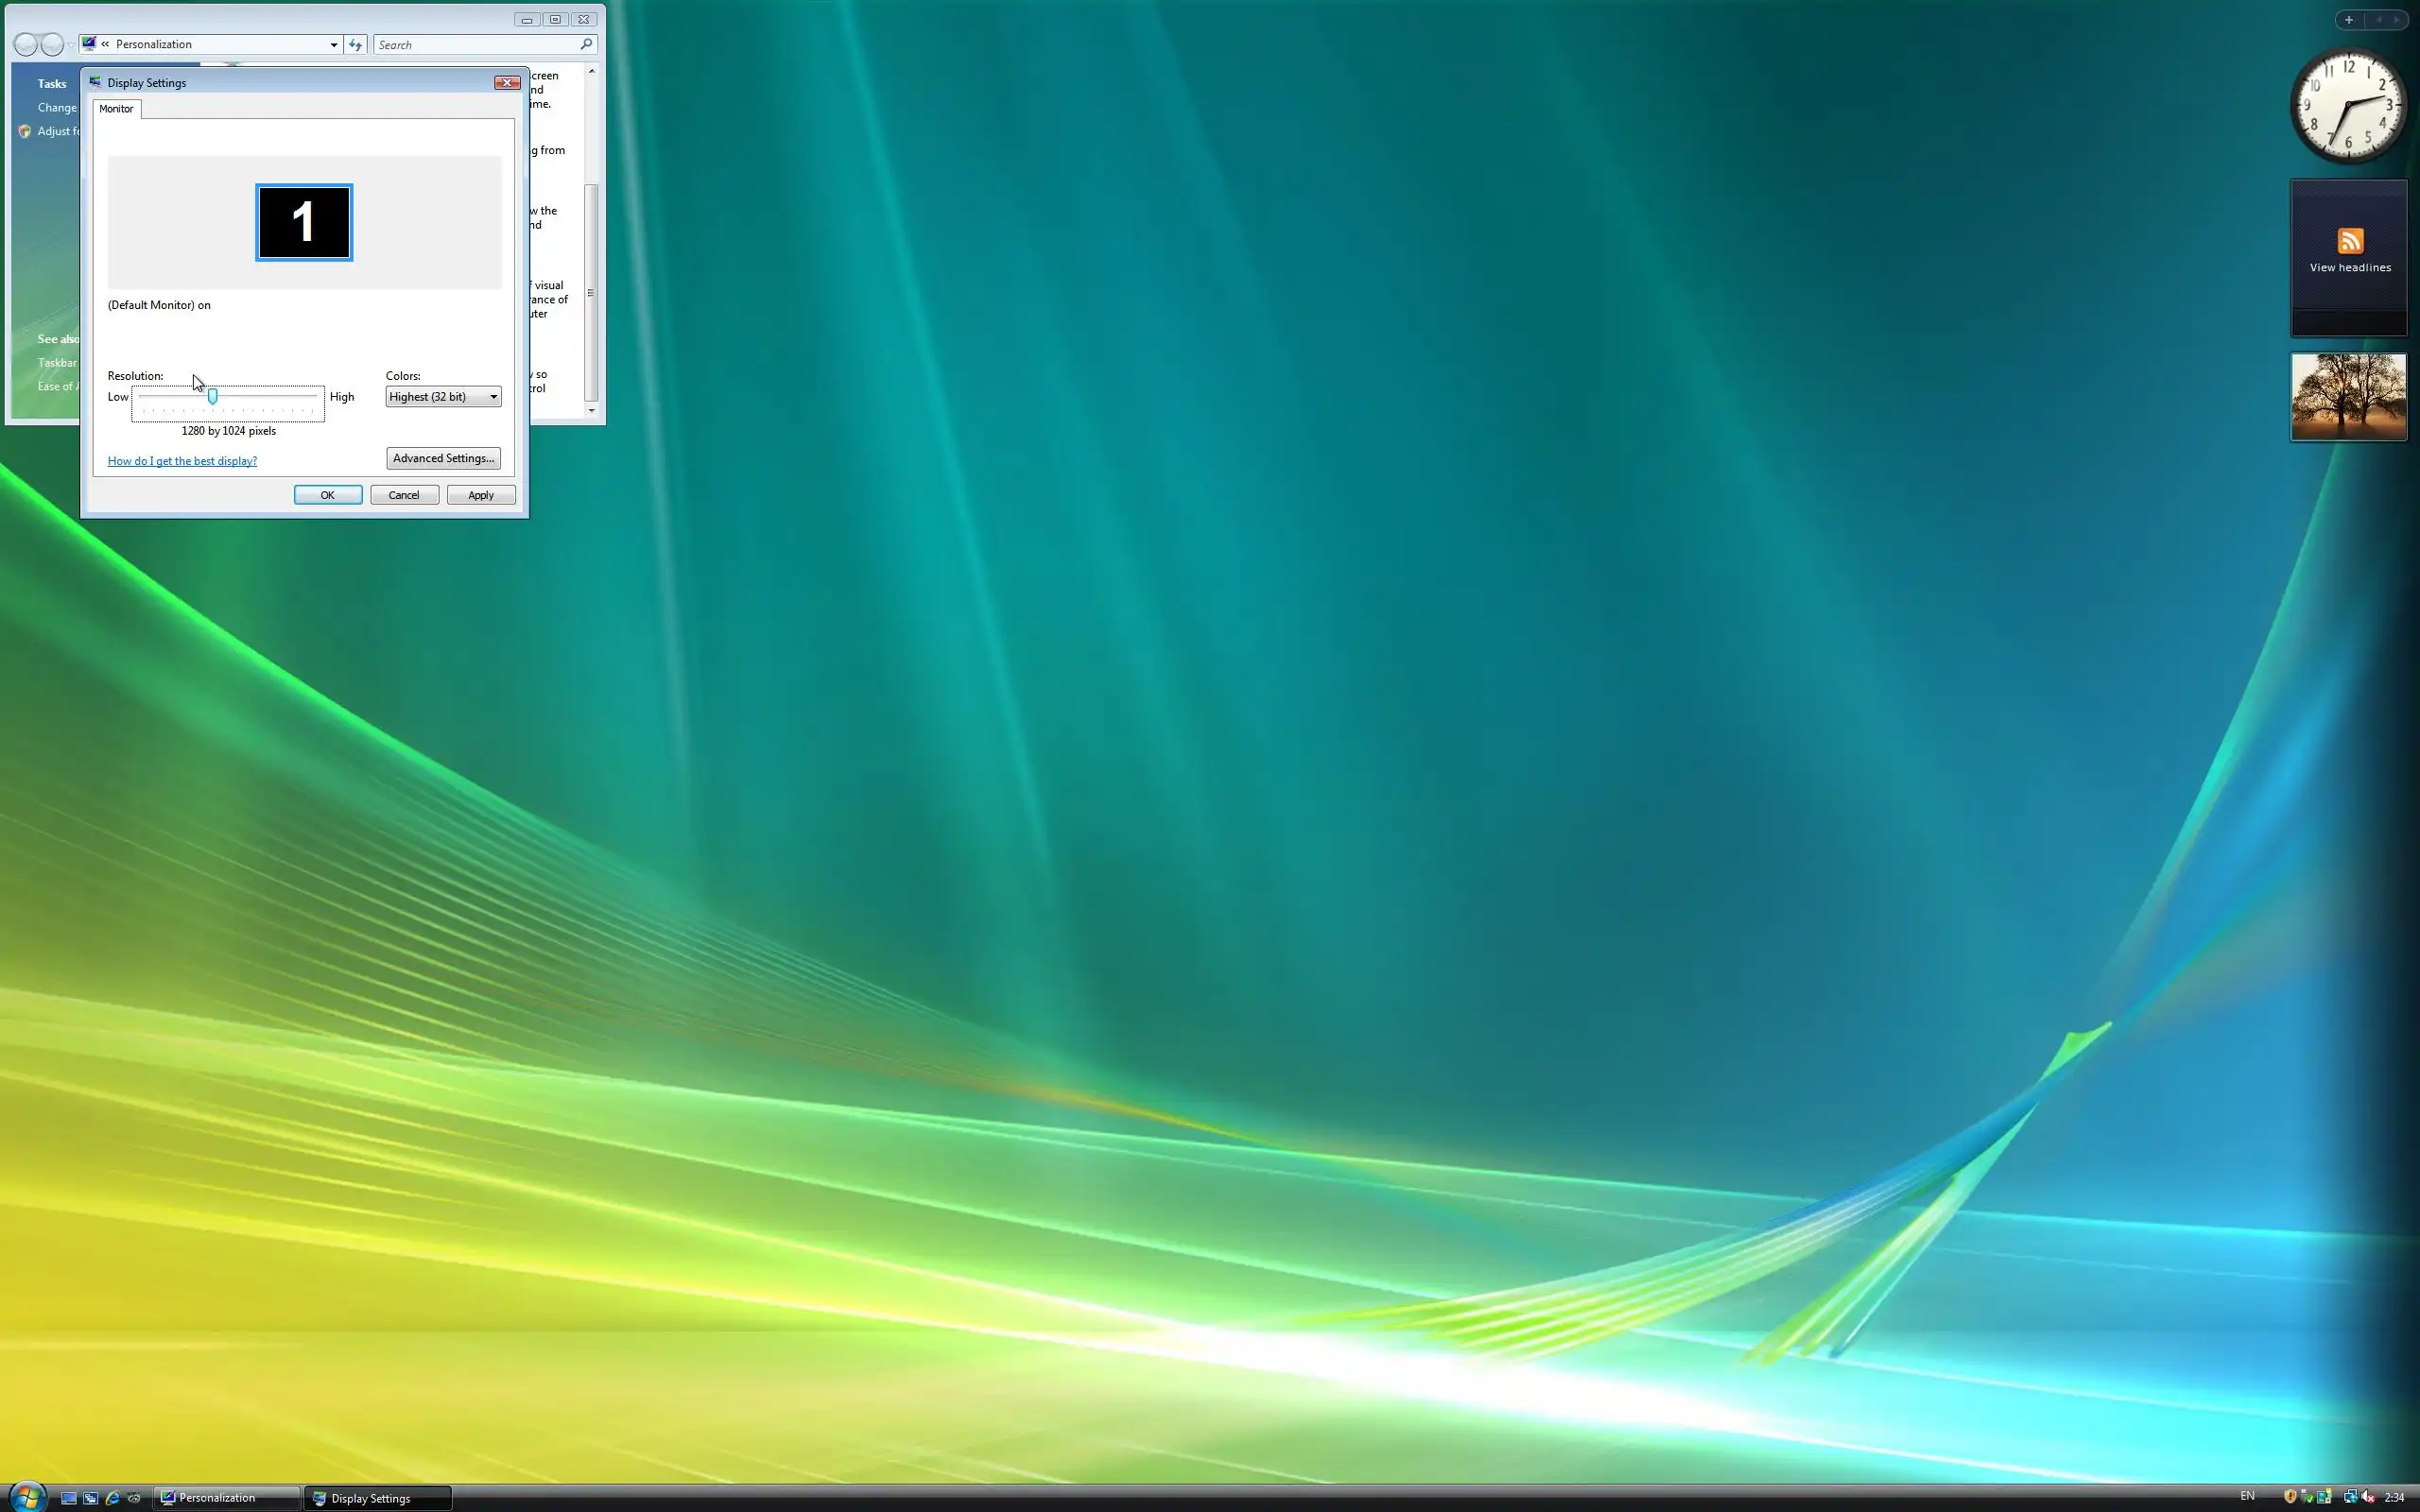The width and height of the screenshot is (2420, 1512).
Task: Select monitor 1 display box
Action: tap(304, 222)
